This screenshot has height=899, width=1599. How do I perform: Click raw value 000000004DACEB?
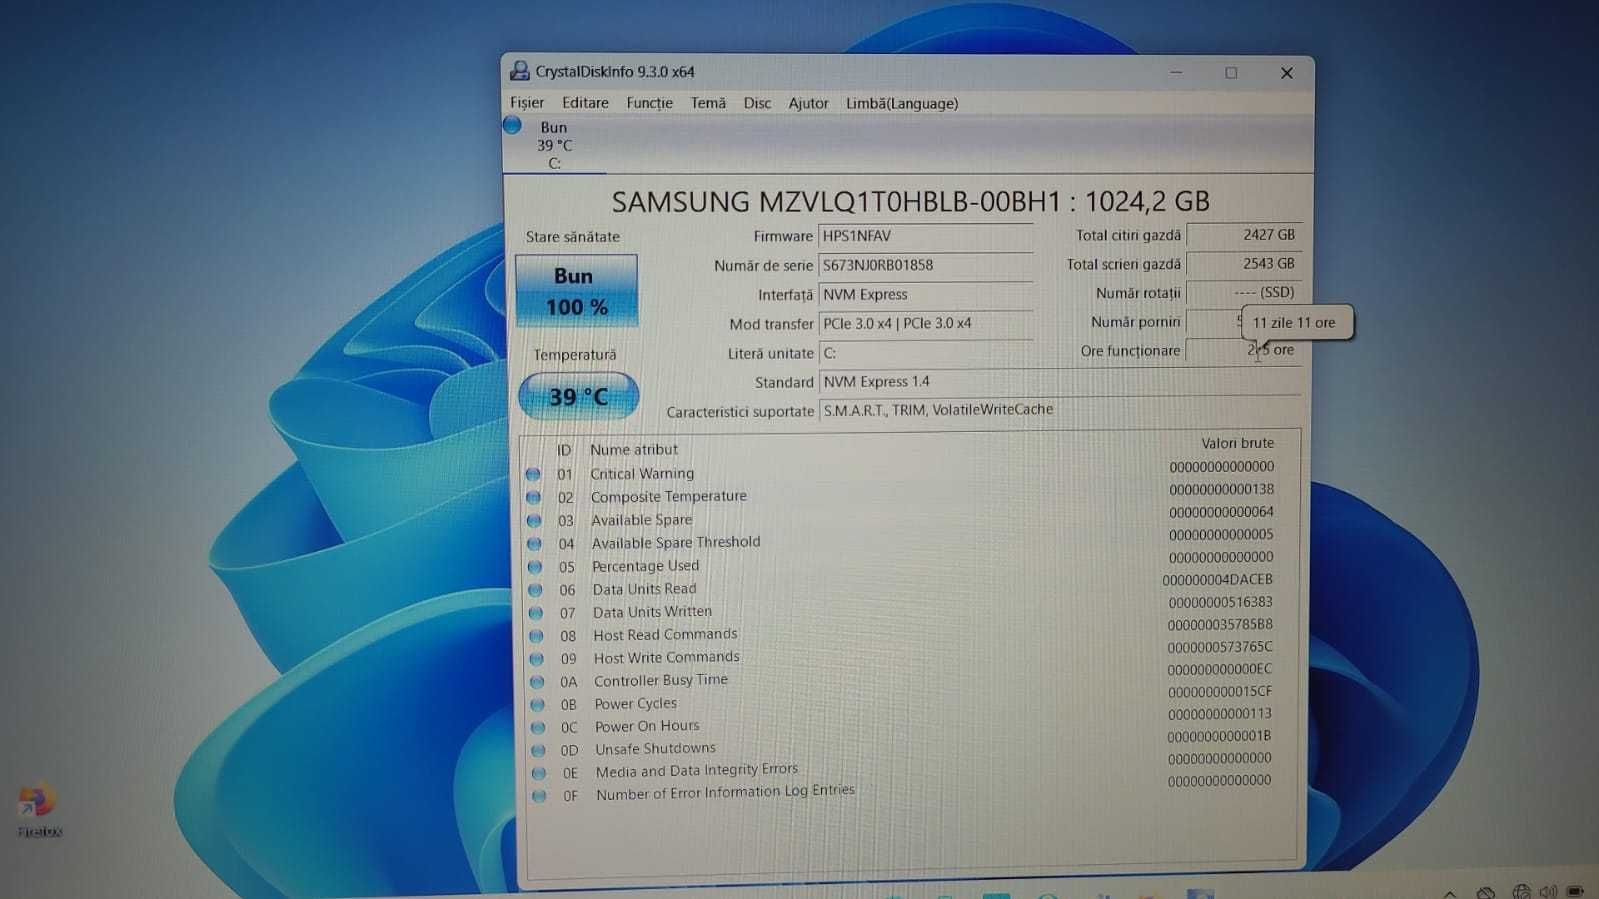click(1217, 580)
